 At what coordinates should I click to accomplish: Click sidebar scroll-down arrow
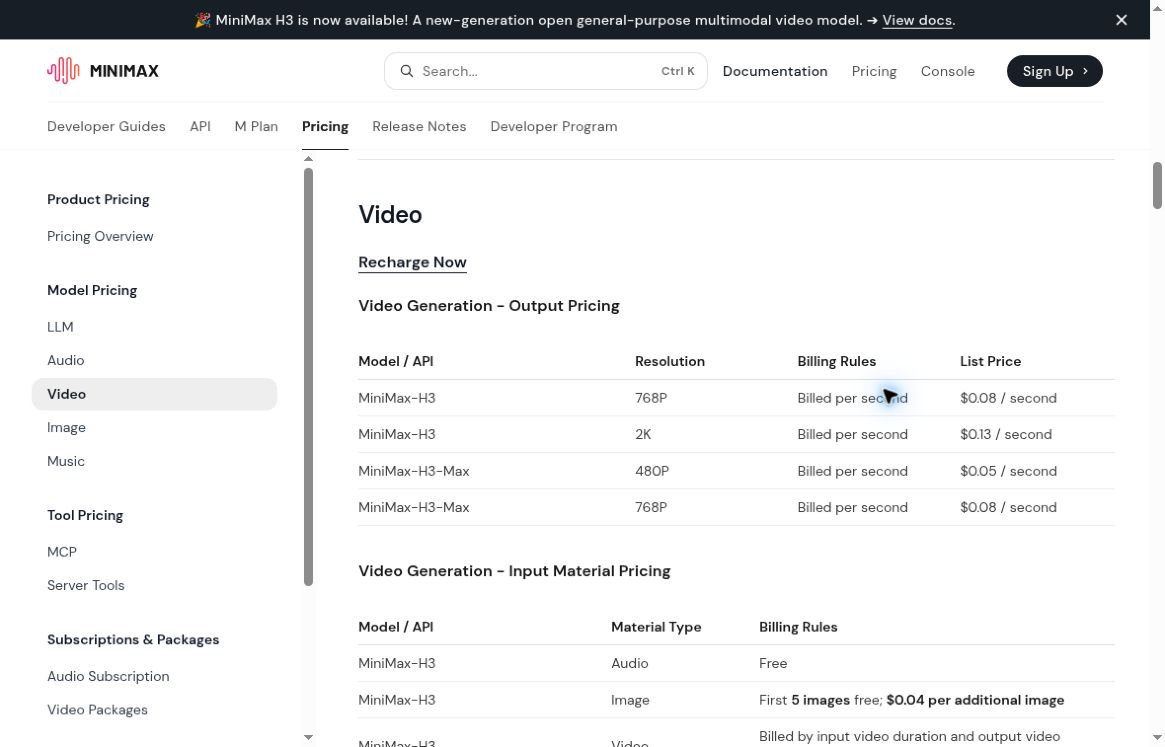click(x=308, y=737)
